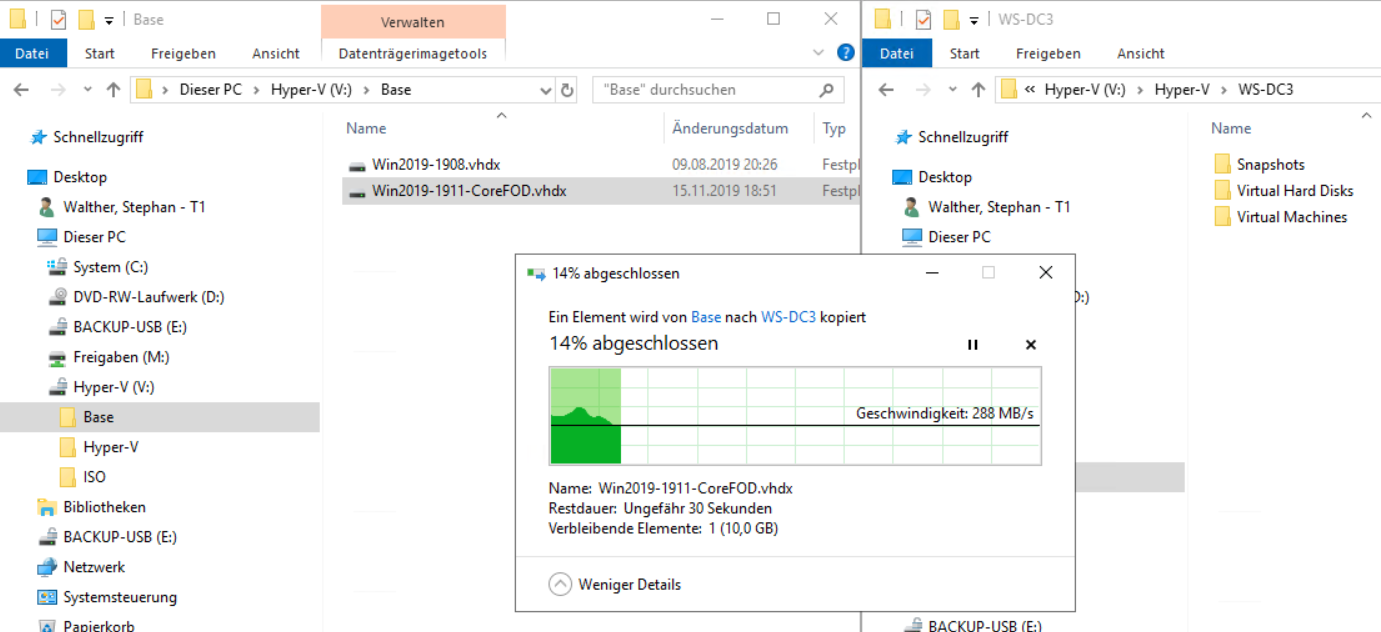Open the Base source folder link
This screenshot has width=1381, height=632.
click(706, 317)
